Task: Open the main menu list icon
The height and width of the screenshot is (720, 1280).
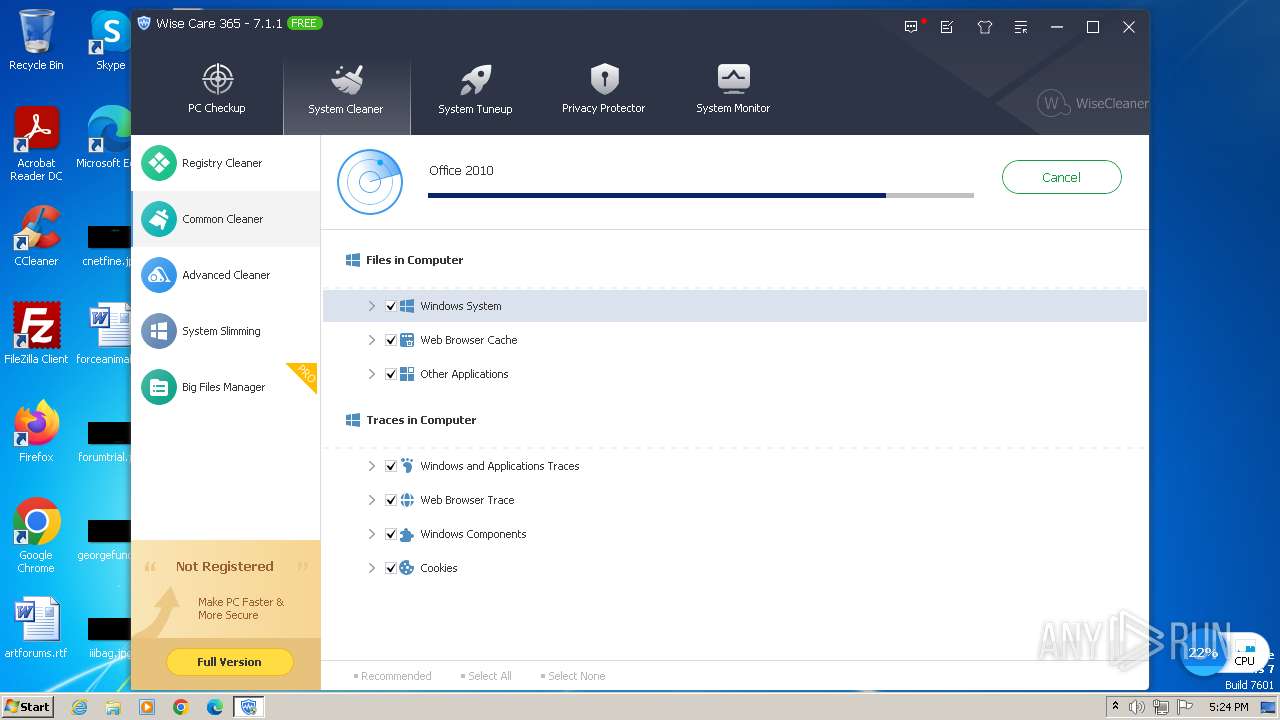Action: (1020, 27)
